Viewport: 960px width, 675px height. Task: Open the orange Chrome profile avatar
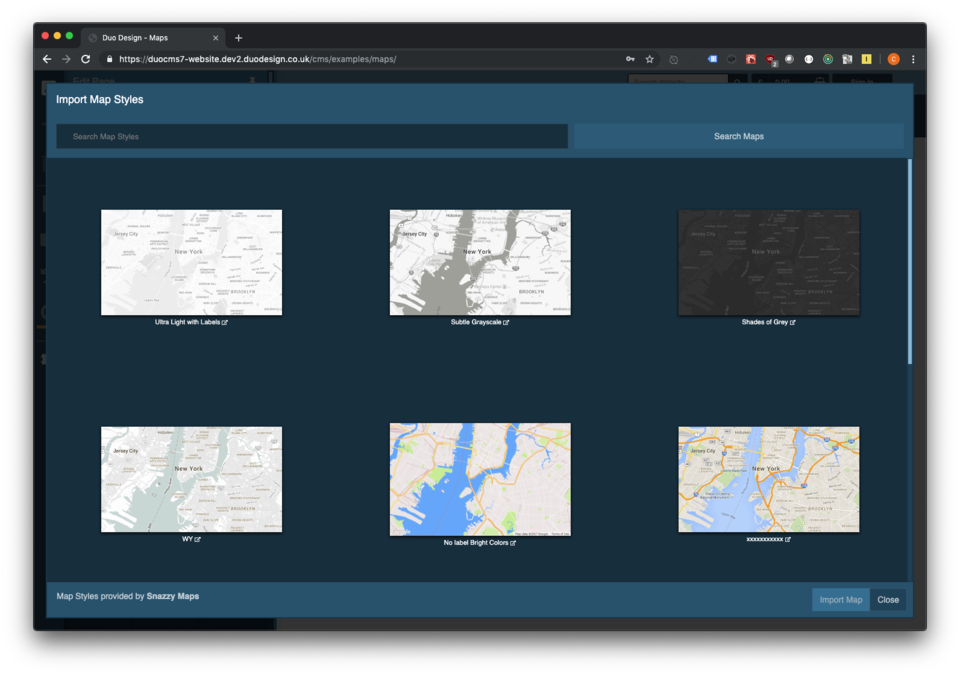tap(893, 59)
